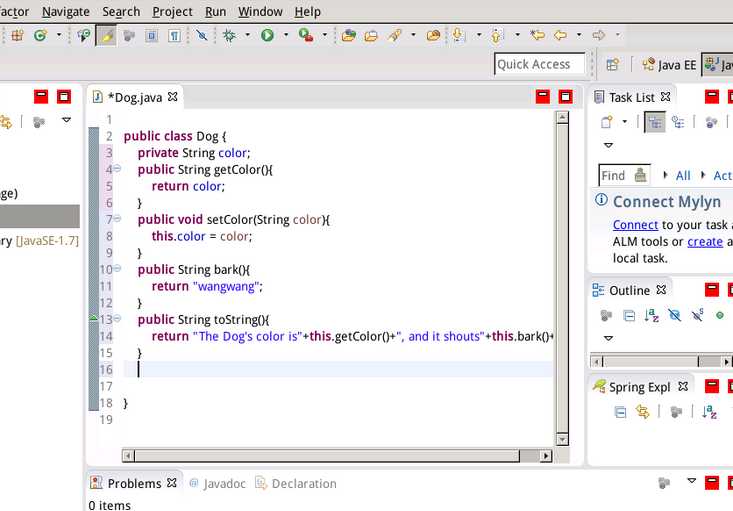Collapse the bark() method fold marker
This screenshot has width=733, height=511.
click(117, 268)
